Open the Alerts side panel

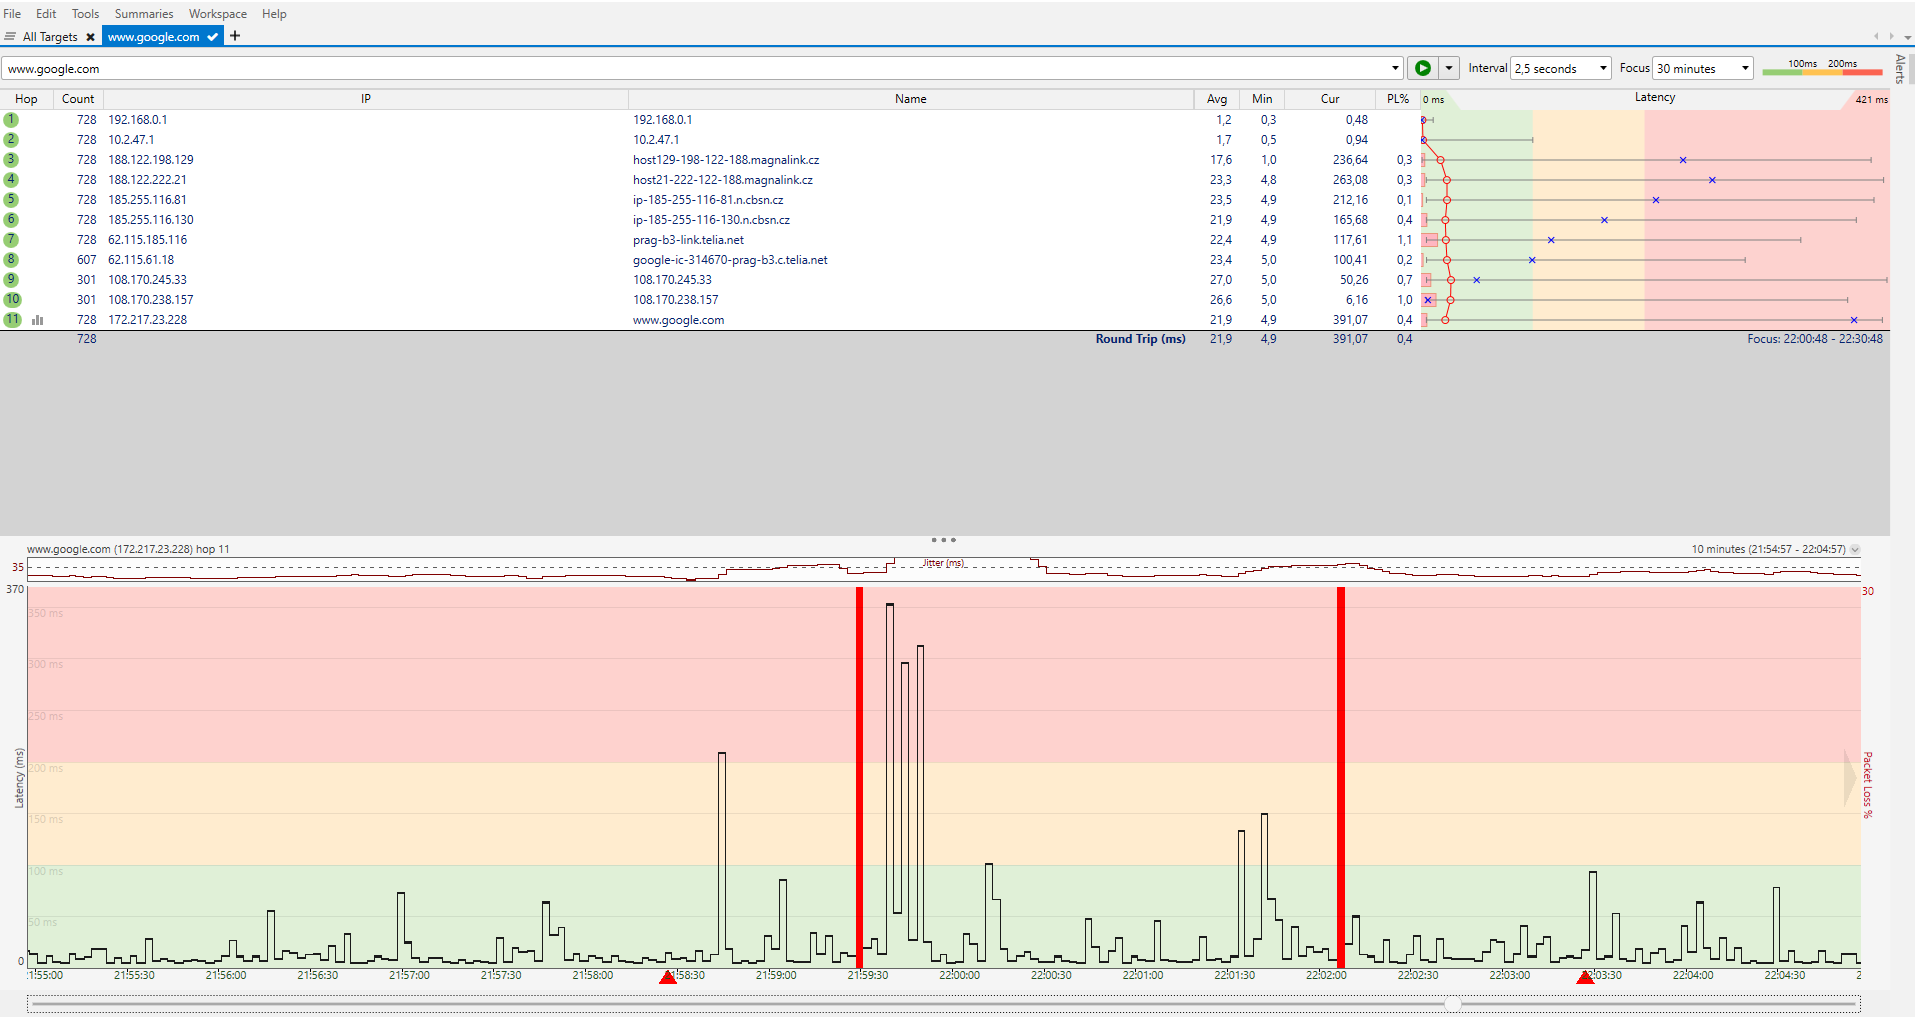[x=1900, y=68]
